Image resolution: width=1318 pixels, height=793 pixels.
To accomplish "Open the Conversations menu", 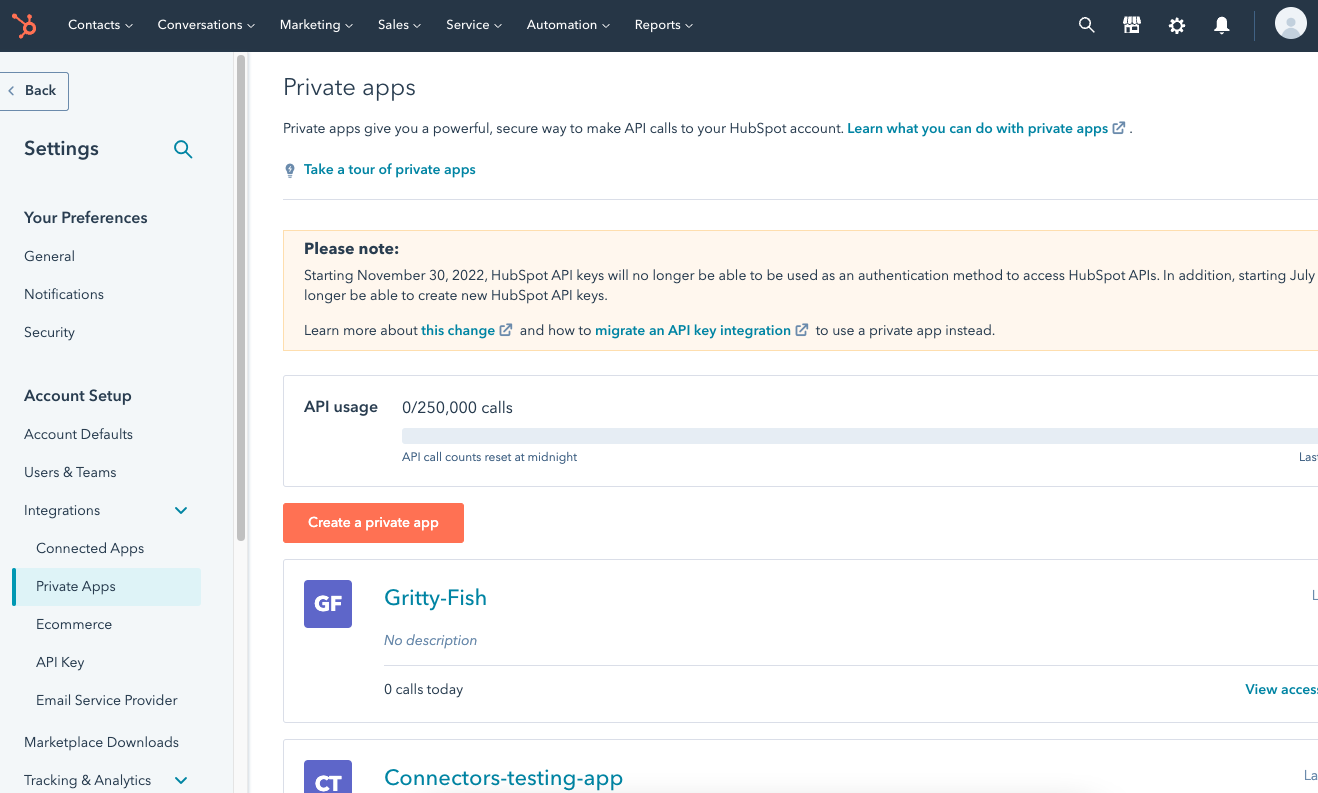I will coord(206,25).
